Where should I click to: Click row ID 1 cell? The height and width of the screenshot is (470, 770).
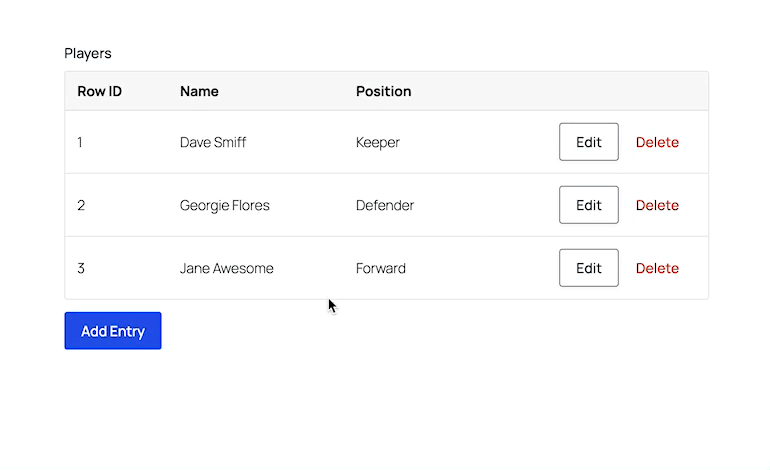[x=80, y=142]
